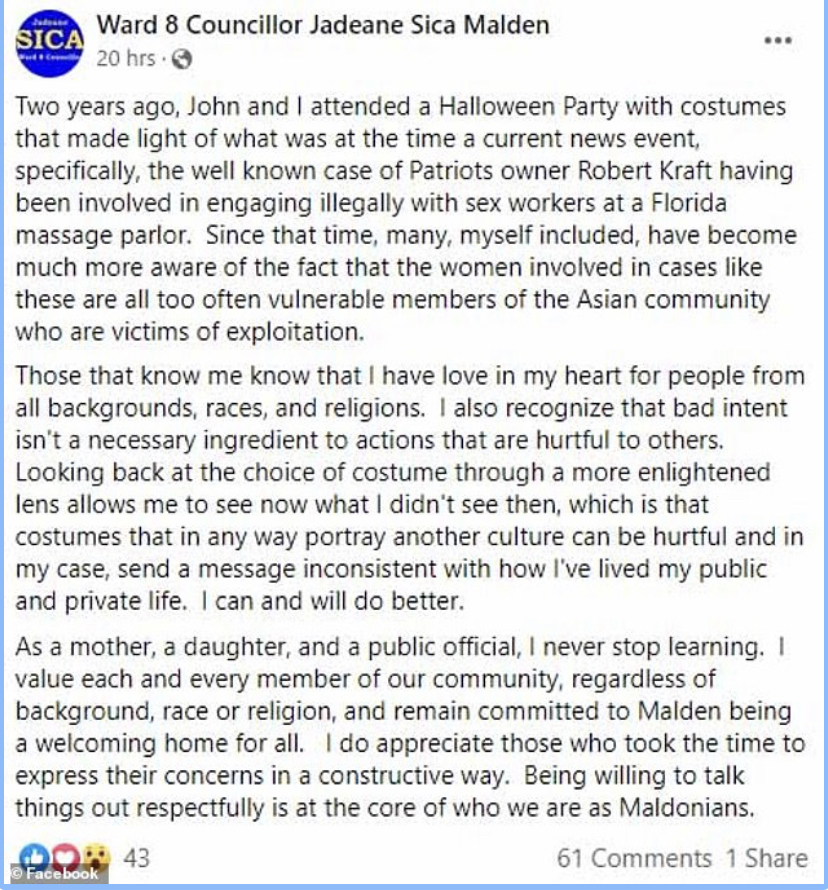Click the paragraph starting 'As a mother'

(410, 727)
